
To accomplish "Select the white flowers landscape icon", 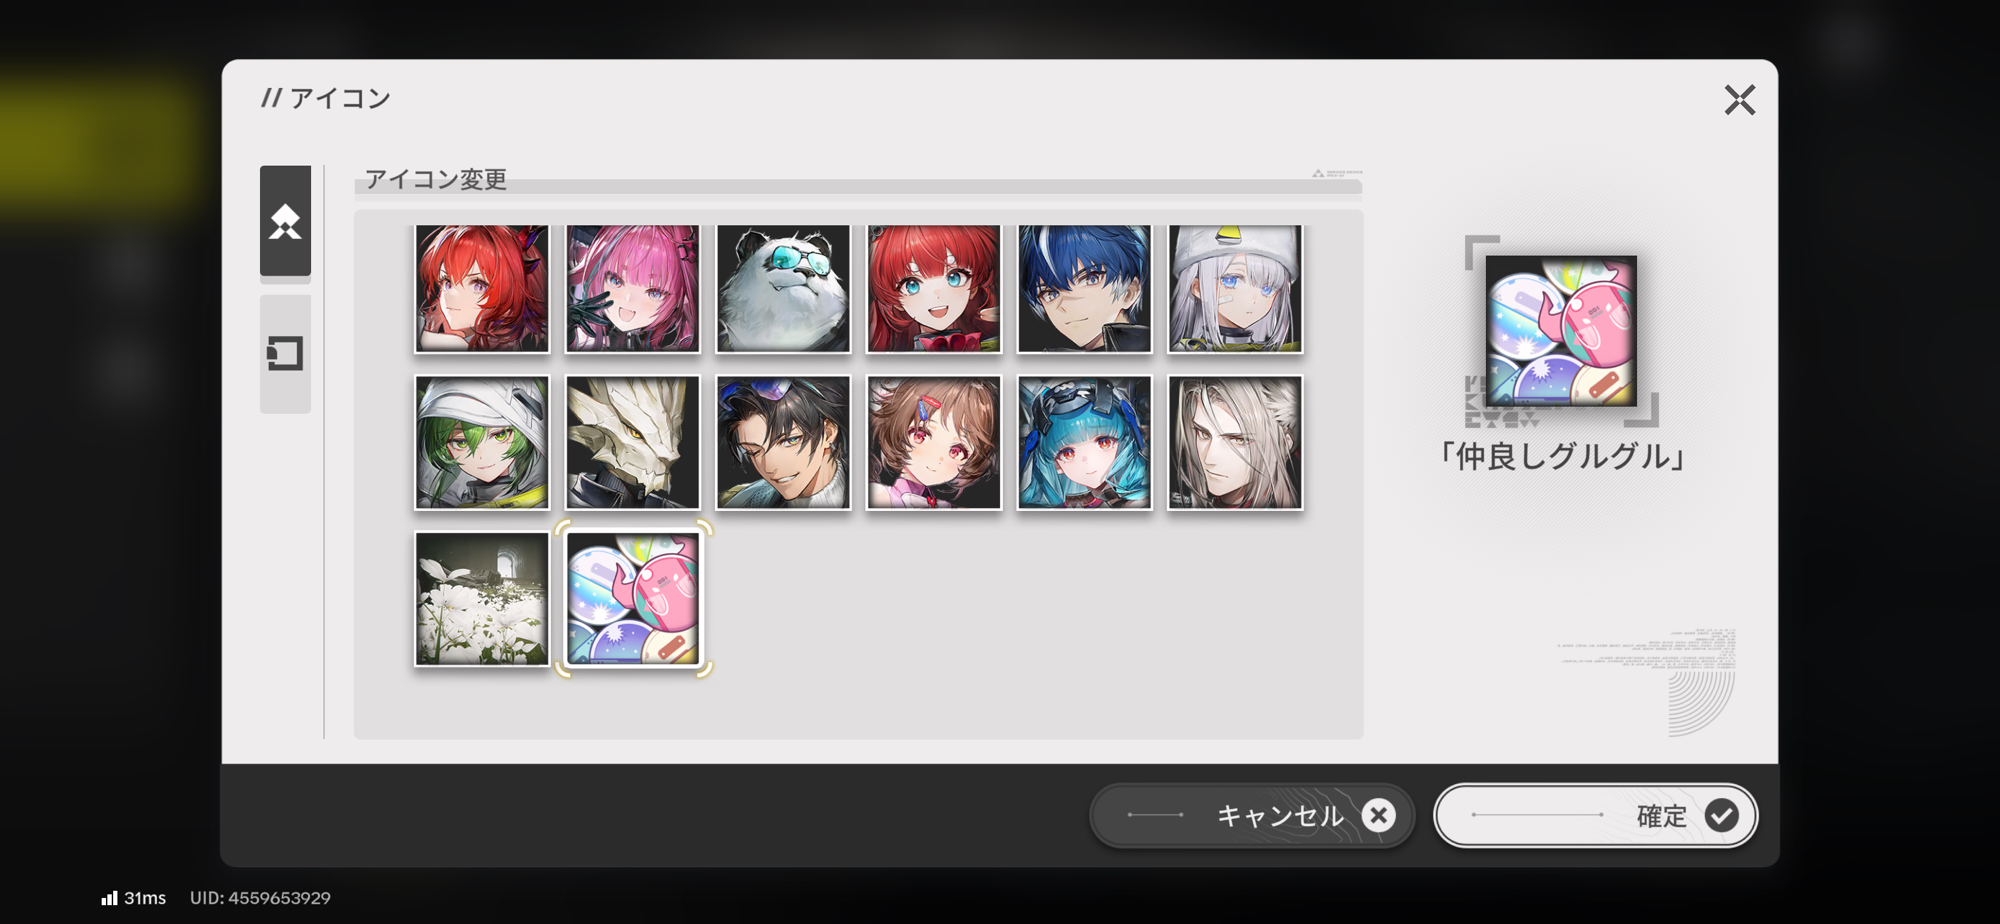I will pos(482,599).
